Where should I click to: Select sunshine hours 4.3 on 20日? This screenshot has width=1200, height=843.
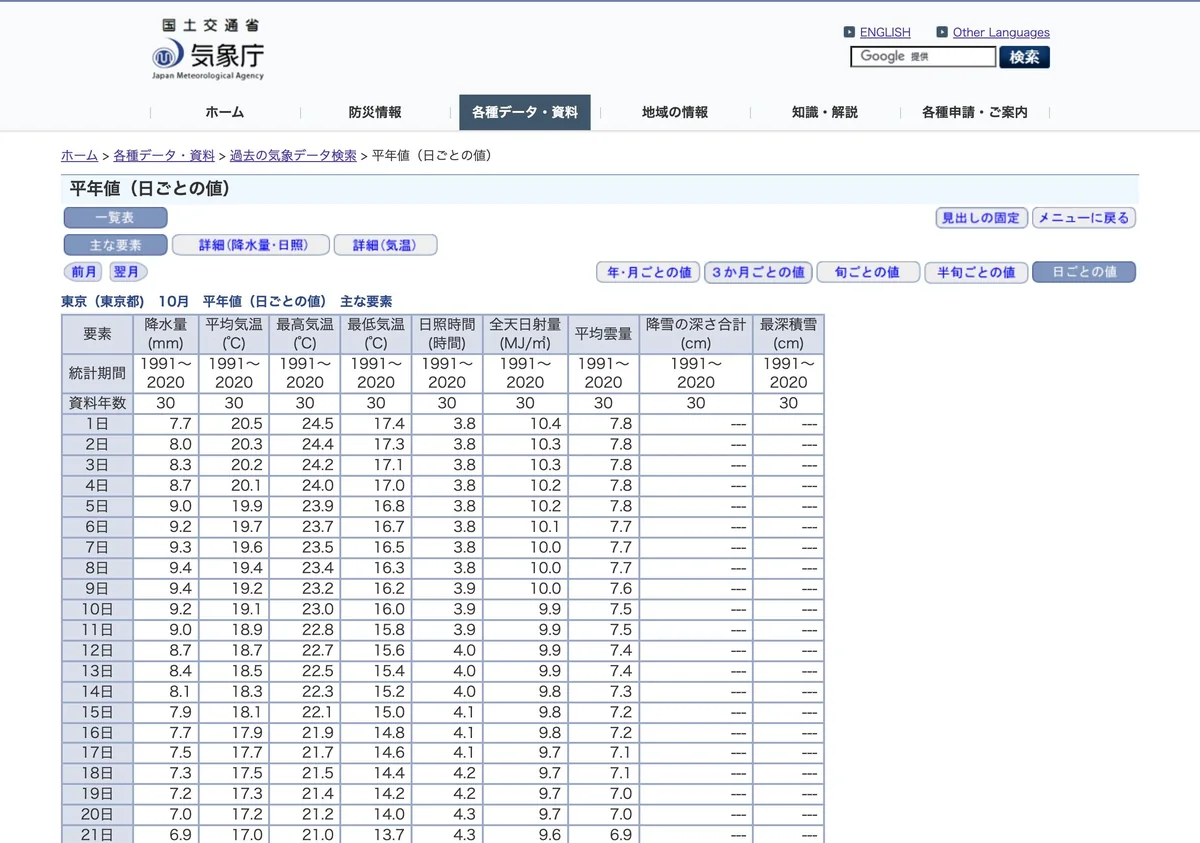tap(447, 815)
